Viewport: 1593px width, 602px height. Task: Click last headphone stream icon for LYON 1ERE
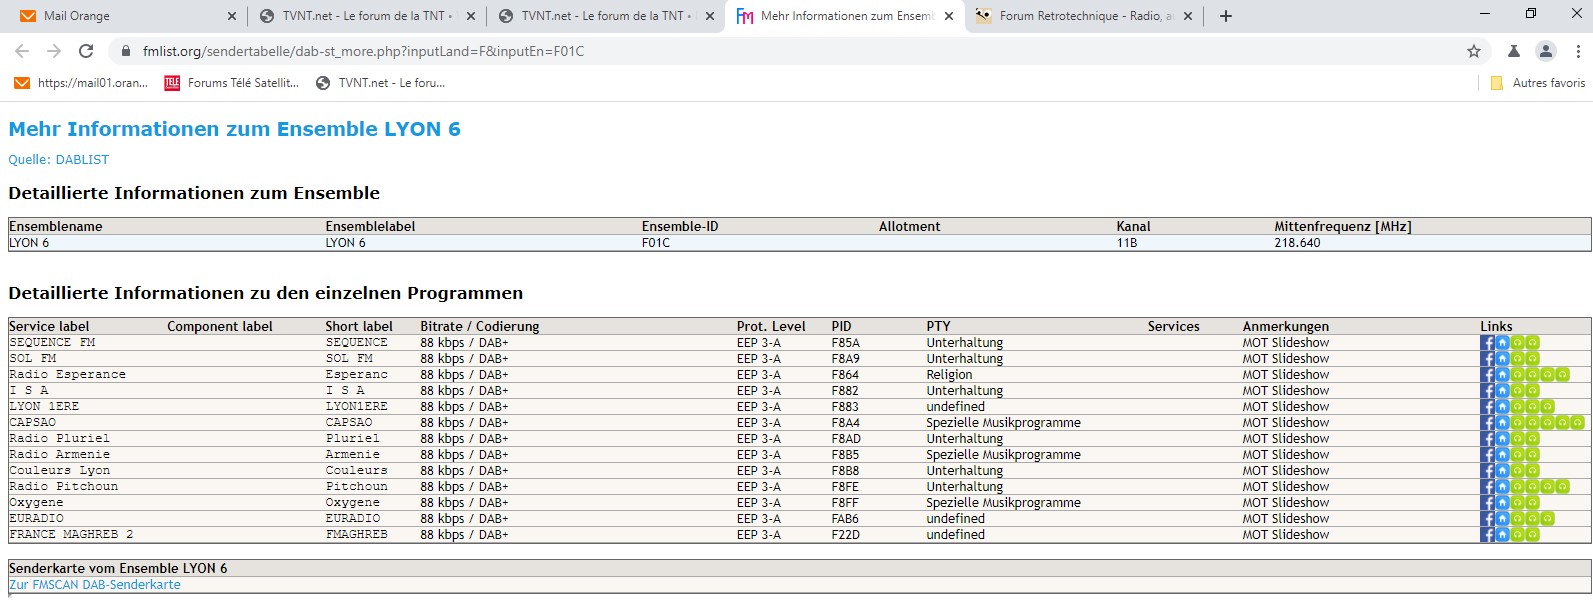tap(1548, 407)
